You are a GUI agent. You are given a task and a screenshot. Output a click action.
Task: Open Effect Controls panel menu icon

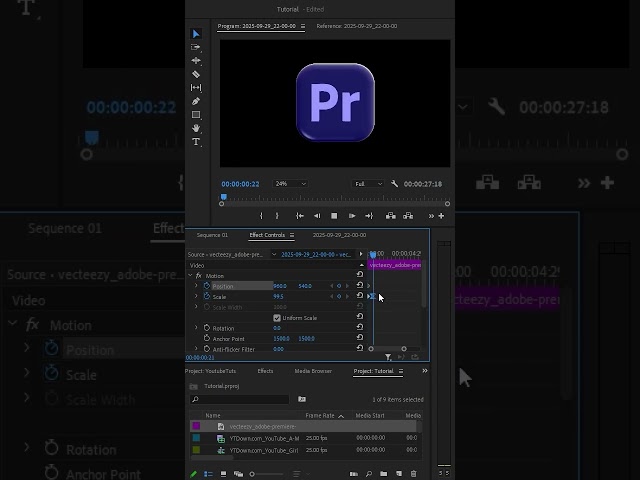click(292, 235)
